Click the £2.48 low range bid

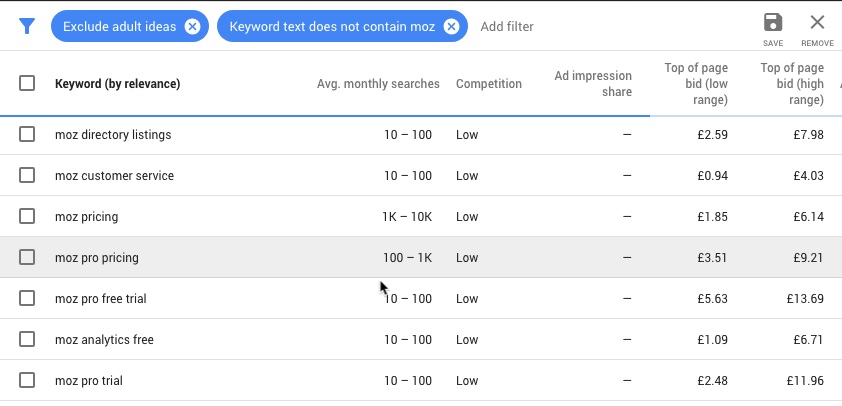[713, 381]
